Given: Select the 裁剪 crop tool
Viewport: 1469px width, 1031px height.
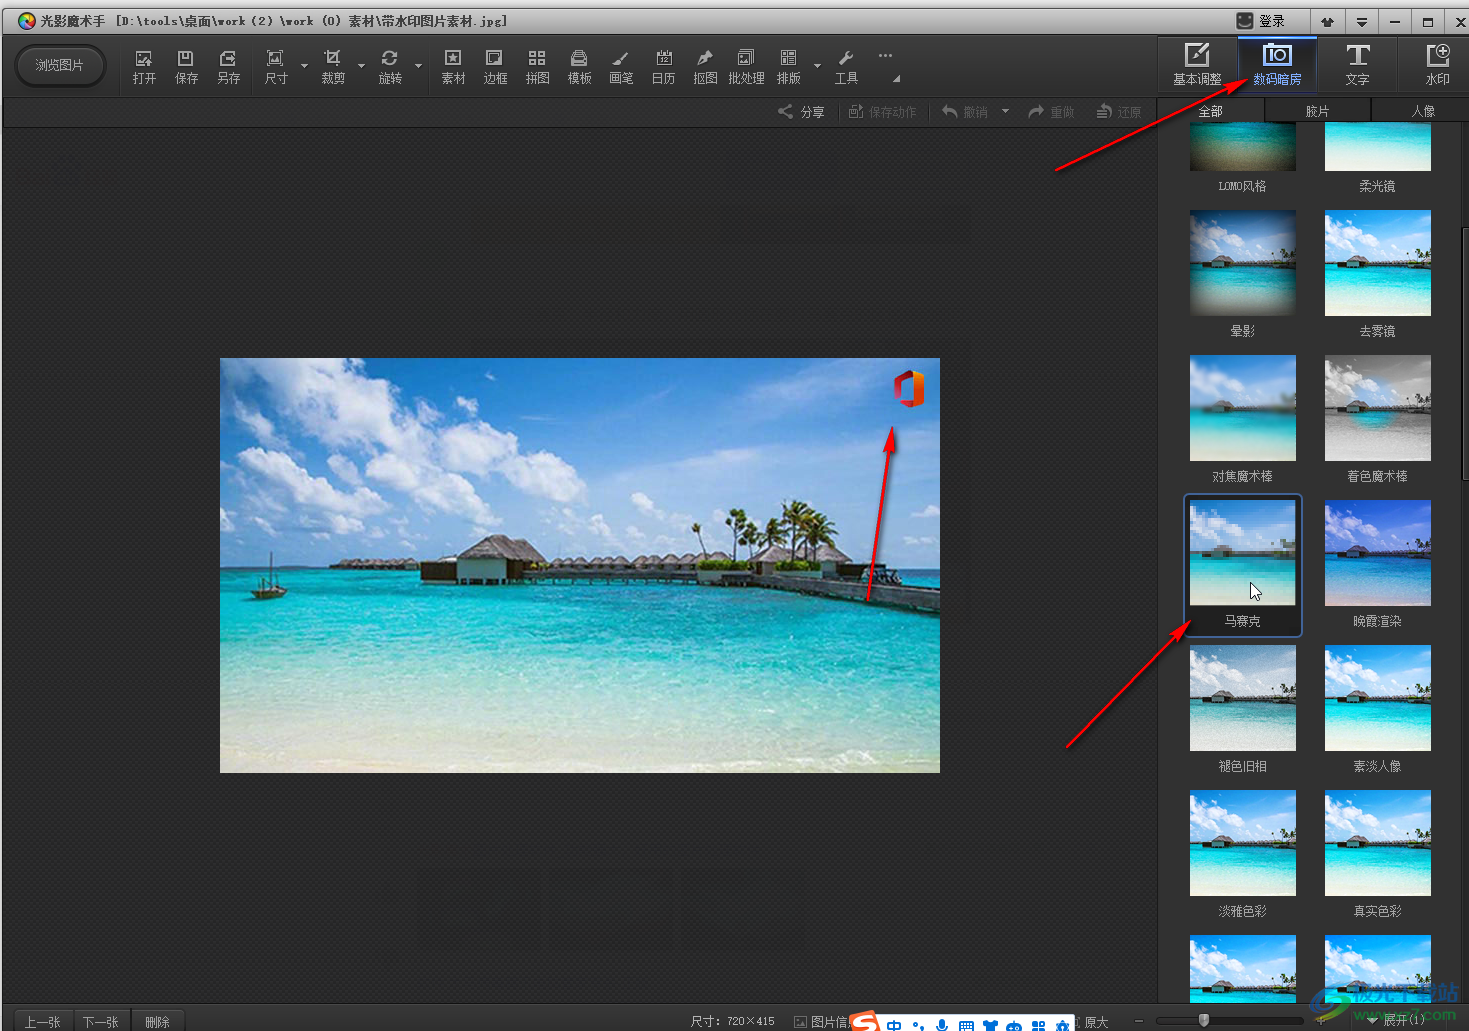Looking at the screenshot, I should pyautogui.click(x=333, y=66).
